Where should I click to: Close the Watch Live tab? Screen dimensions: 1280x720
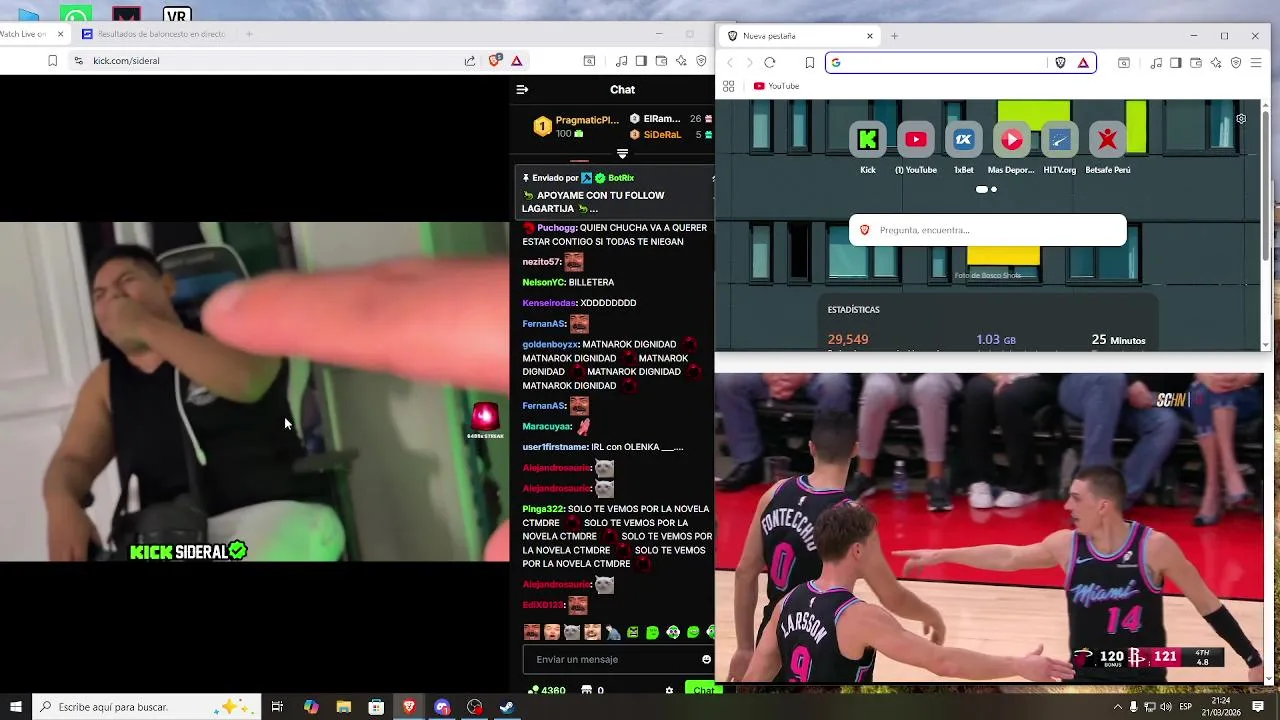(60, 34)
